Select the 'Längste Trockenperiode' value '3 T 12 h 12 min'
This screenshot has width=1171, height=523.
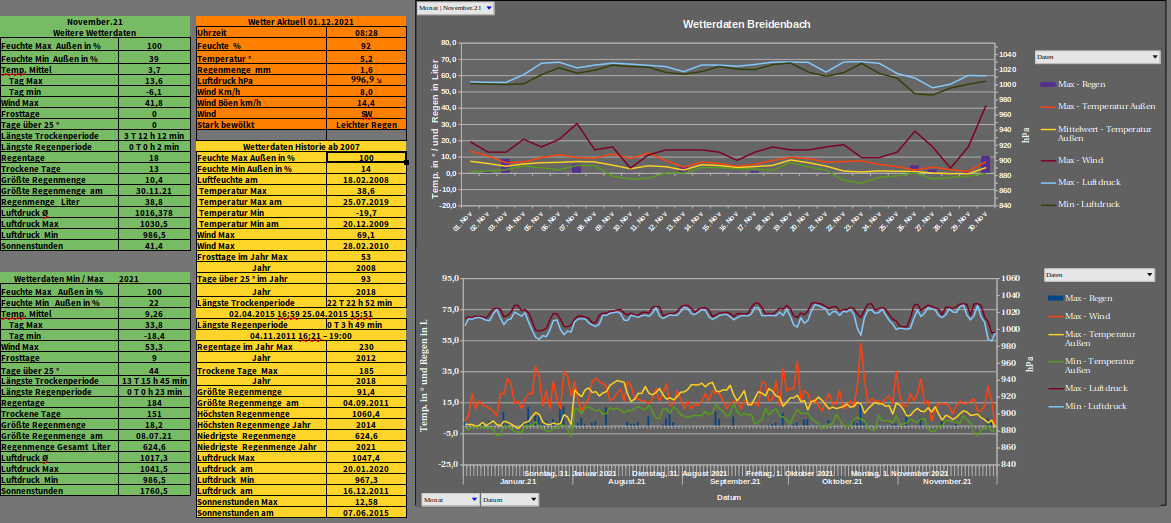(155, 135)
